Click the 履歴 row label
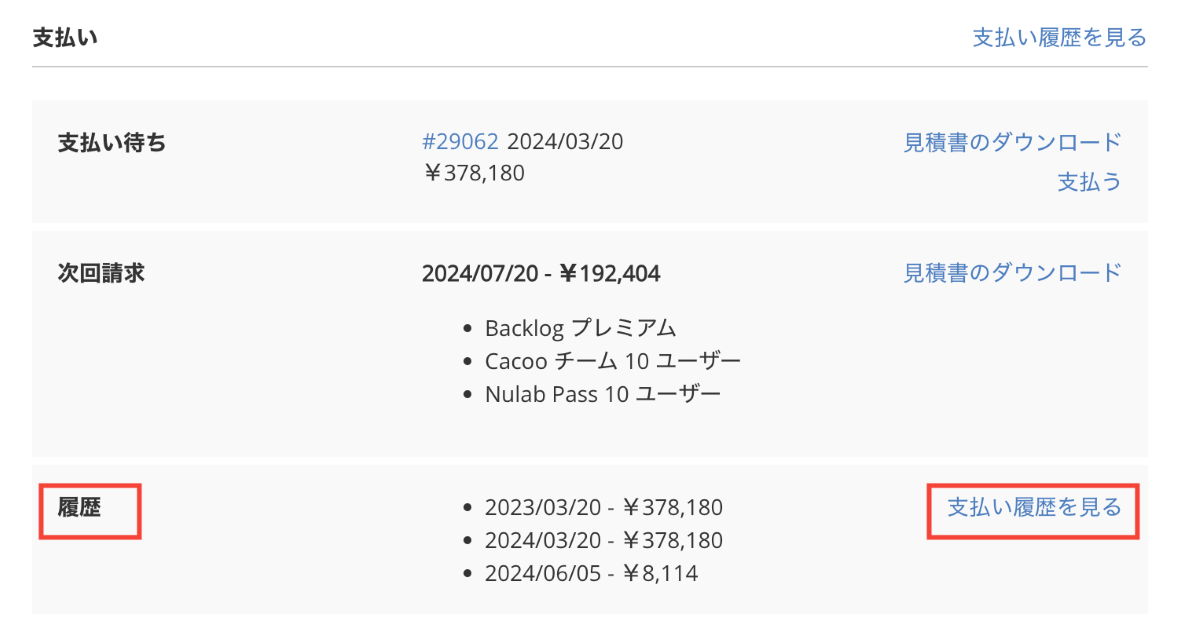 (80, 507)
